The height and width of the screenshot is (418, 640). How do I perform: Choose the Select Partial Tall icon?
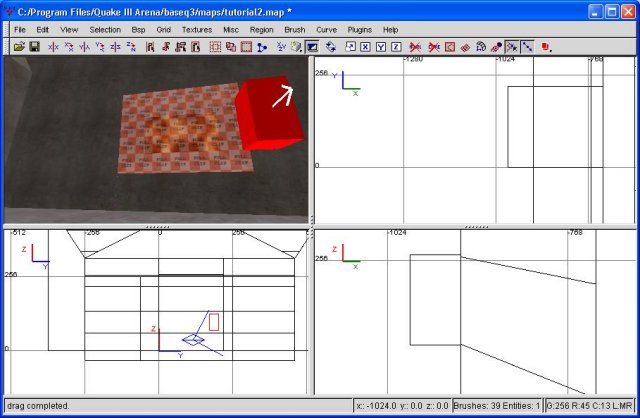(x=180, y=47)
